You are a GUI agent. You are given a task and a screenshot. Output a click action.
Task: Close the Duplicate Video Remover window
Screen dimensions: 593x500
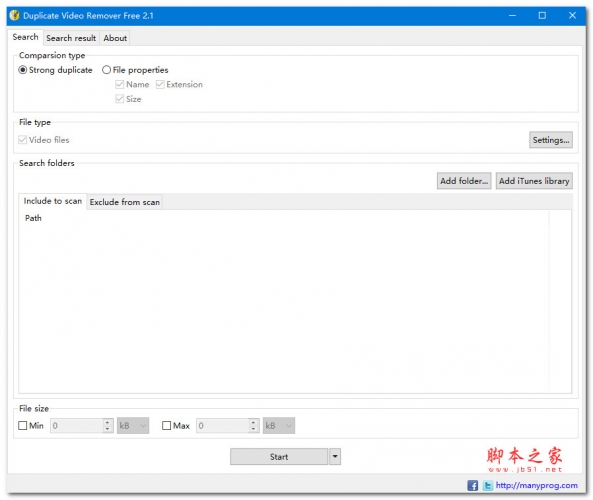point(572,16)
